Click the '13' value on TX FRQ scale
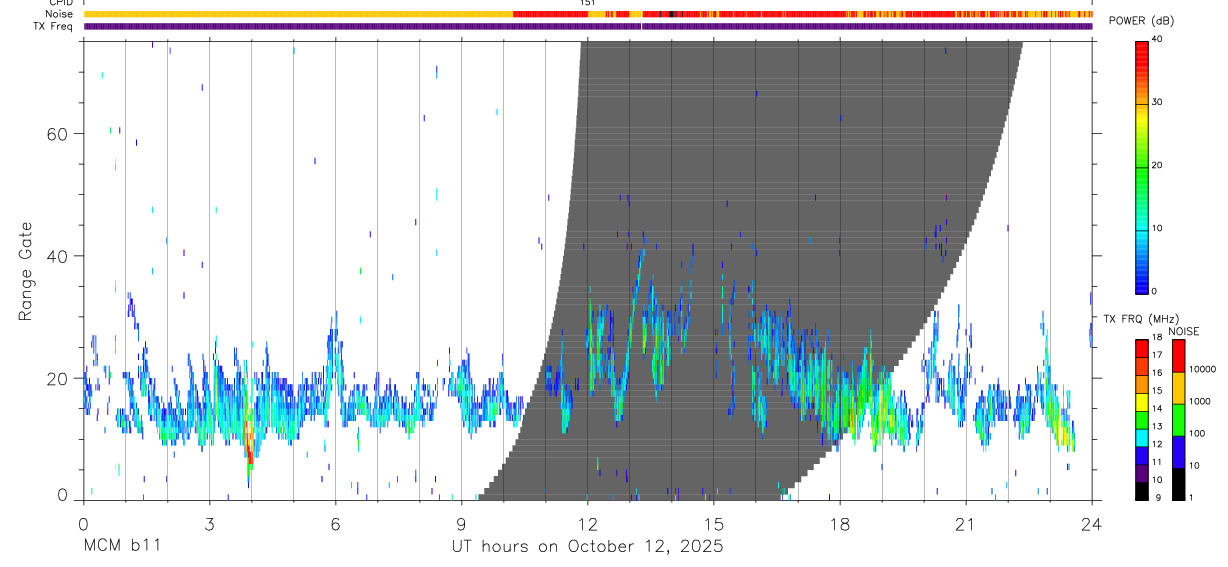The width and height of the screenshot is (1228, 567). 1156,426
